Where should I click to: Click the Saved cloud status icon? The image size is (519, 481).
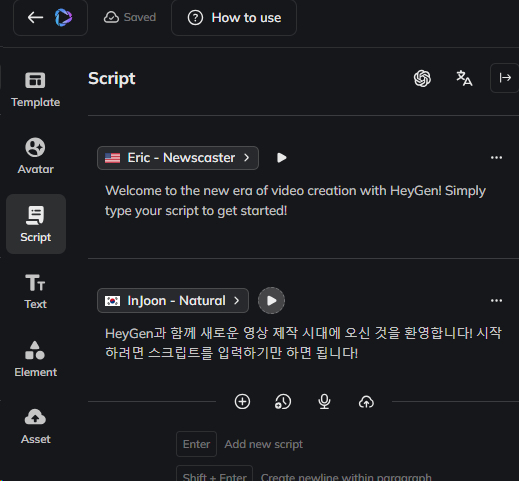click(111, 17)
